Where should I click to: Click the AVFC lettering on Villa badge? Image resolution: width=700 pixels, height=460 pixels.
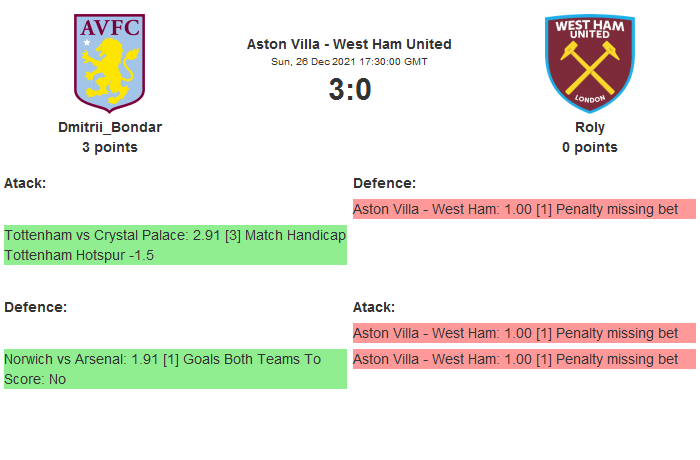109,28
